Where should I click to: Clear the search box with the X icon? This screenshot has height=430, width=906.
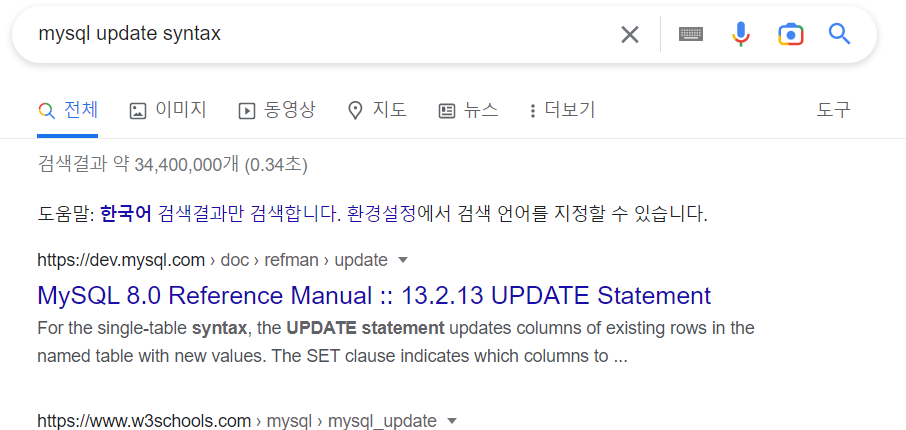click(629, 35)
